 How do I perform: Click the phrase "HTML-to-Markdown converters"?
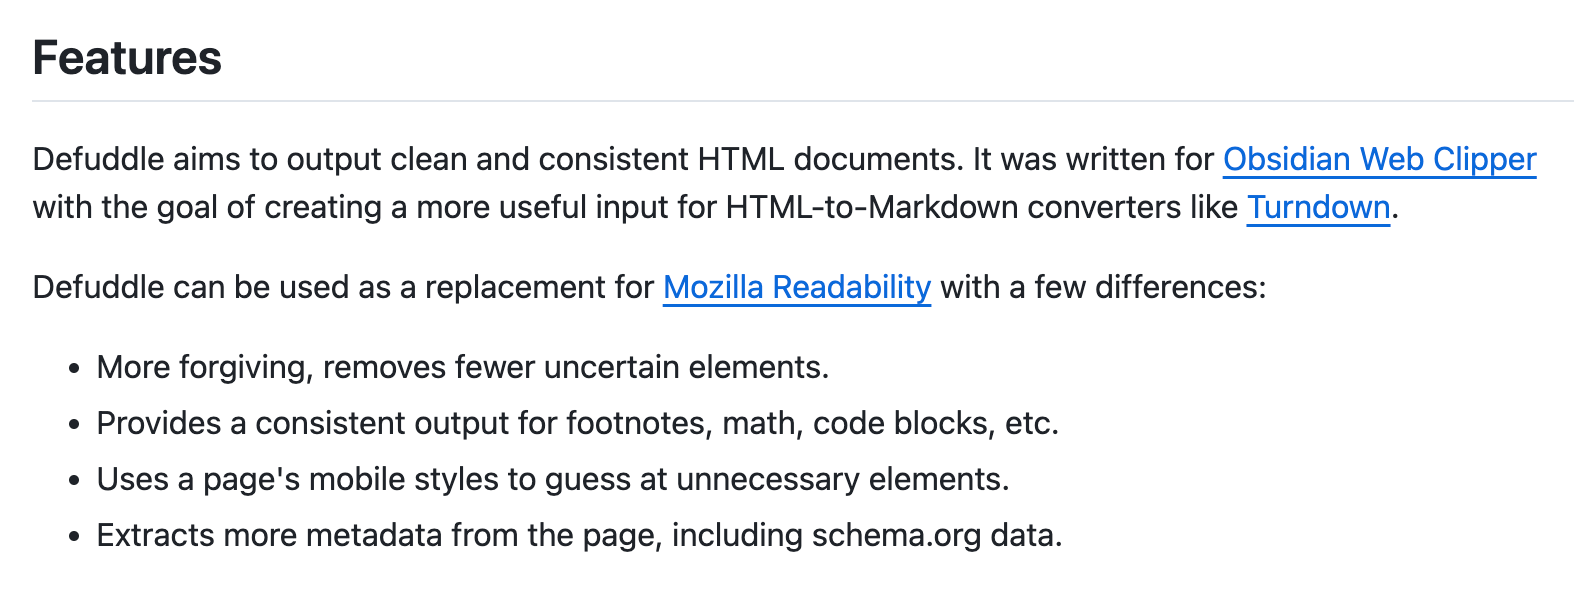[x=982, y=207]
